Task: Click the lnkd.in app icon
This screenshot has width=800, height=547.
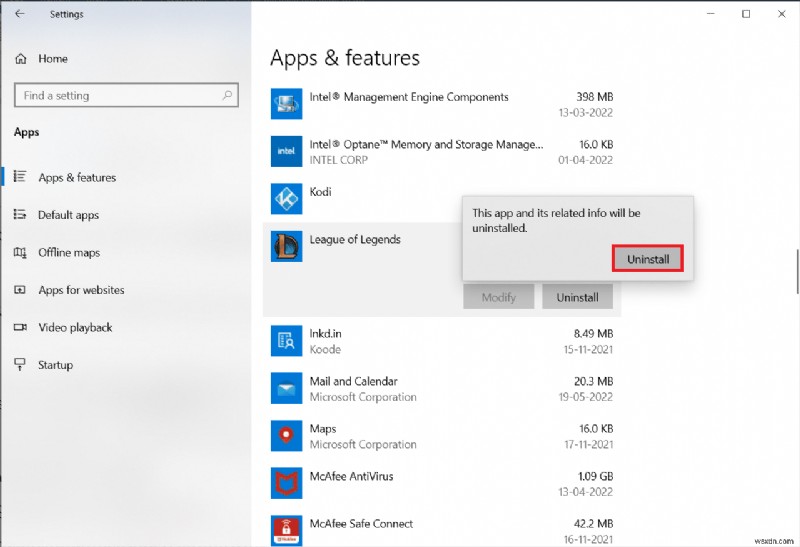Action: pos(286,341)
